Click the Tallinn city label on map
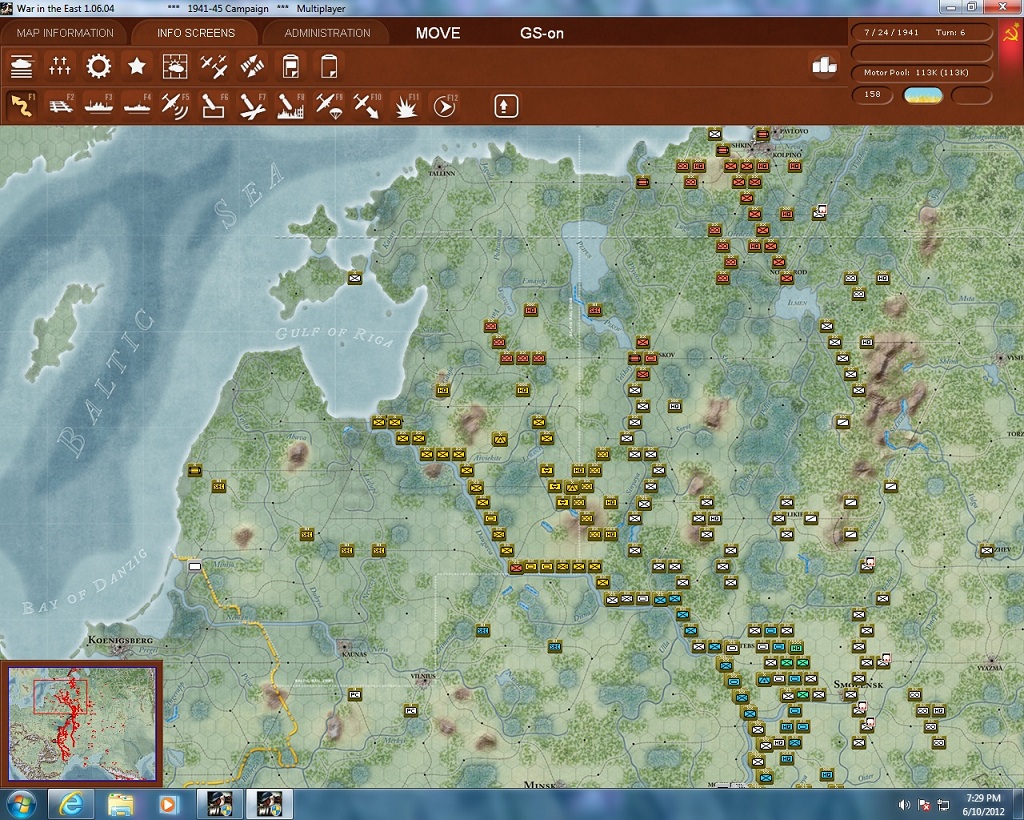Viewport: 1024px width, 820px height. click(x=442, y=173)
